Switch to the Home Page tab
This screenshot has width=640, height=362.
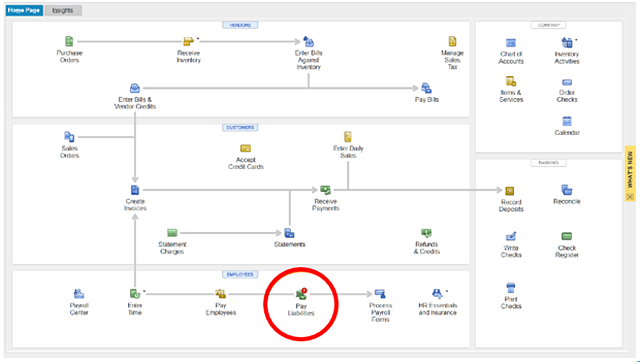point(24,10)
